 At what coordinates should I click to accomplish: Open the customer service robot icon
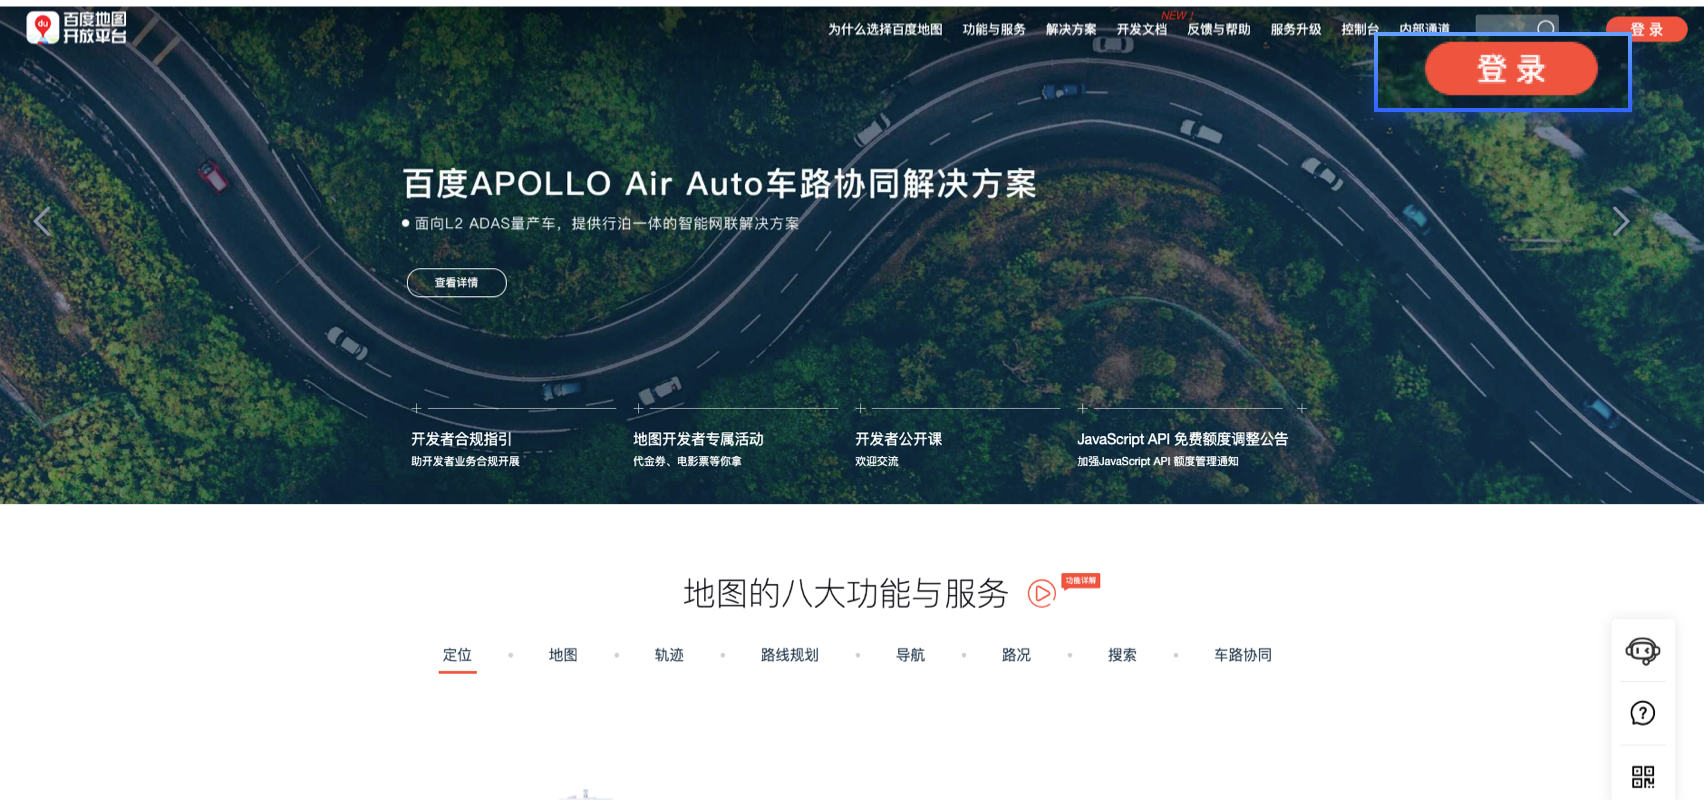click(x=1642, y=651)
